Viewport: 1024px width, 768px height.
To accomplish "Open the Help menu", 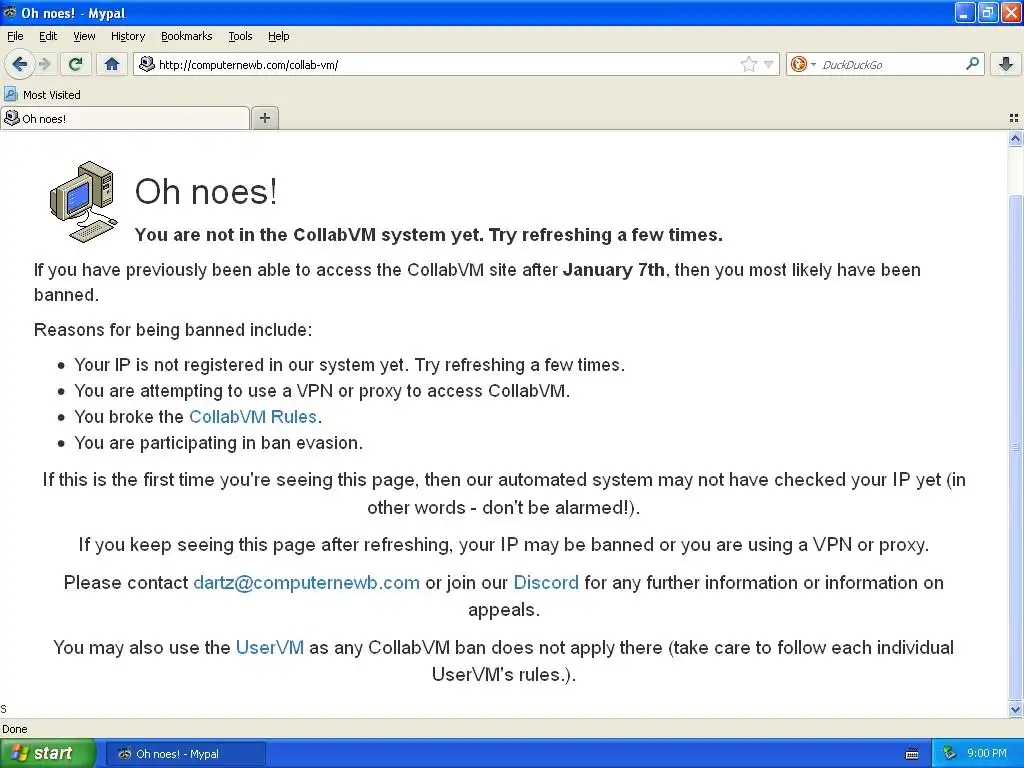I will point(278,36).
